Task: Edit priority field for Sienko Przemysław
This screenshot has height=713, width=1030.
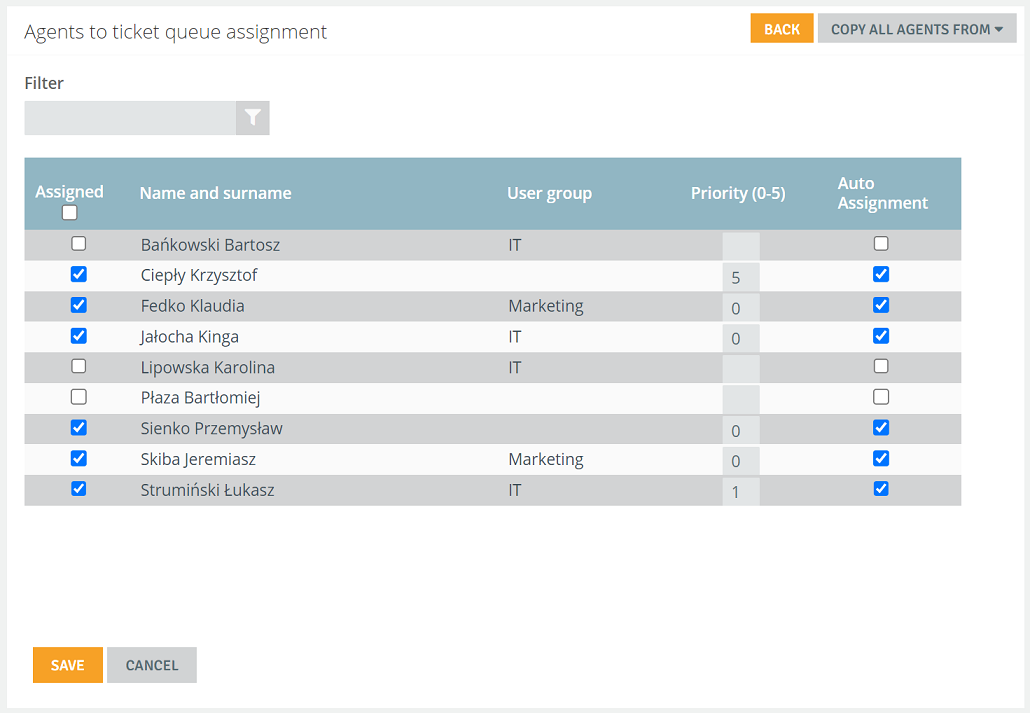Action: (x=741, y=430)
